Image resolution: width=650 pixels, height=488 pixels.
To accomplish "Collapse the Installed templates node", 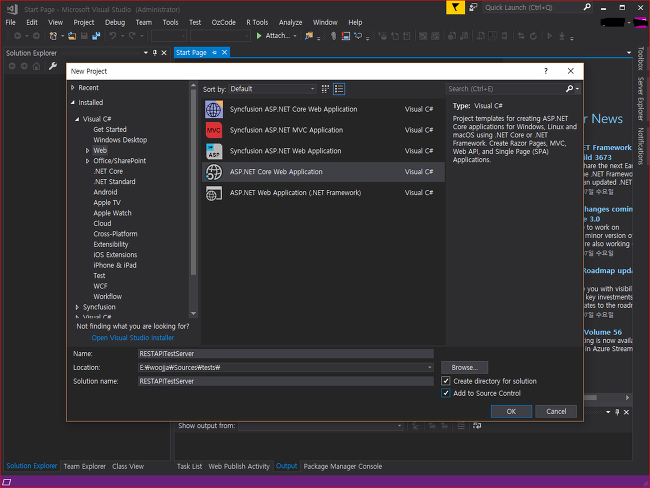I will click(73, 102).
